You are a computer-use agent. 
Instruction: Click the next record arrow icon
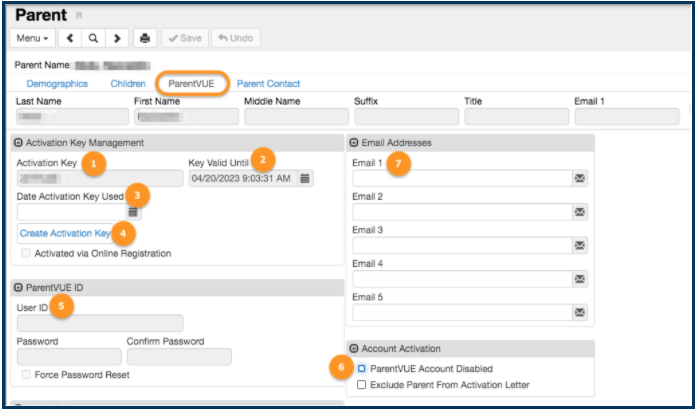pyautogui.click(x=117, y=39)
